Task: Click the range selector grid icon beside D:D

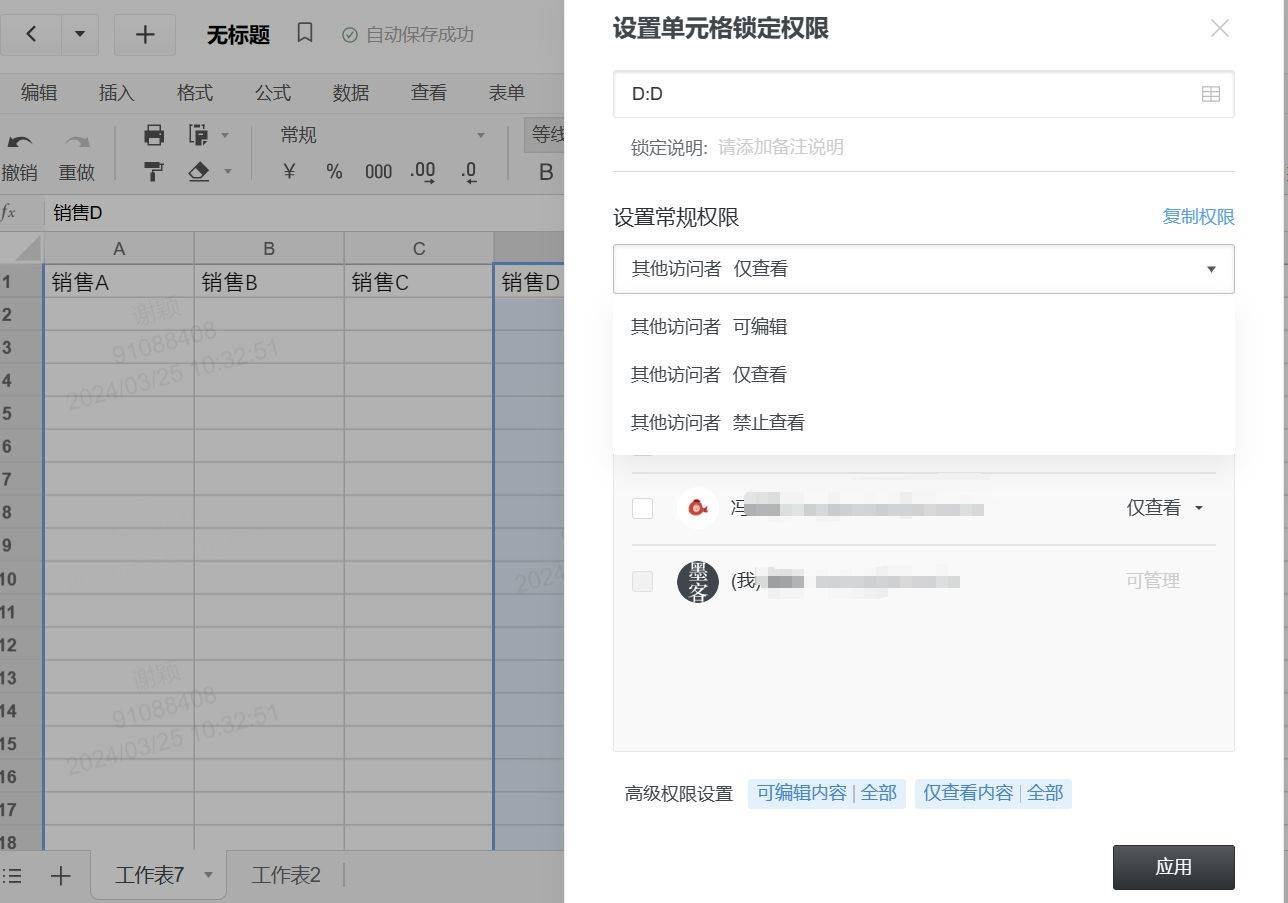Action: (x=1210, y=93)
